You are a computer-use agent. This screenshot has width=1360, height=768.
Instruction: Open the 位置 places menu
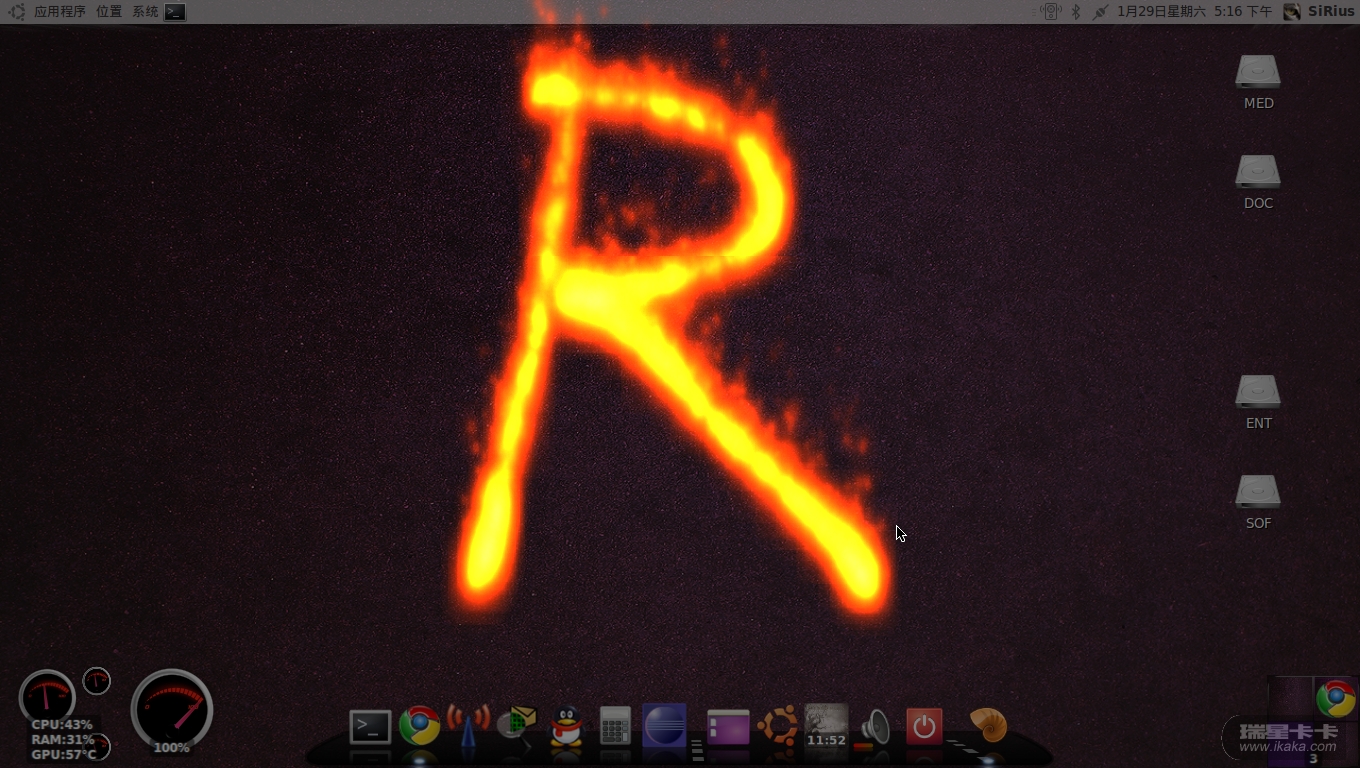(x=109, y=12)
